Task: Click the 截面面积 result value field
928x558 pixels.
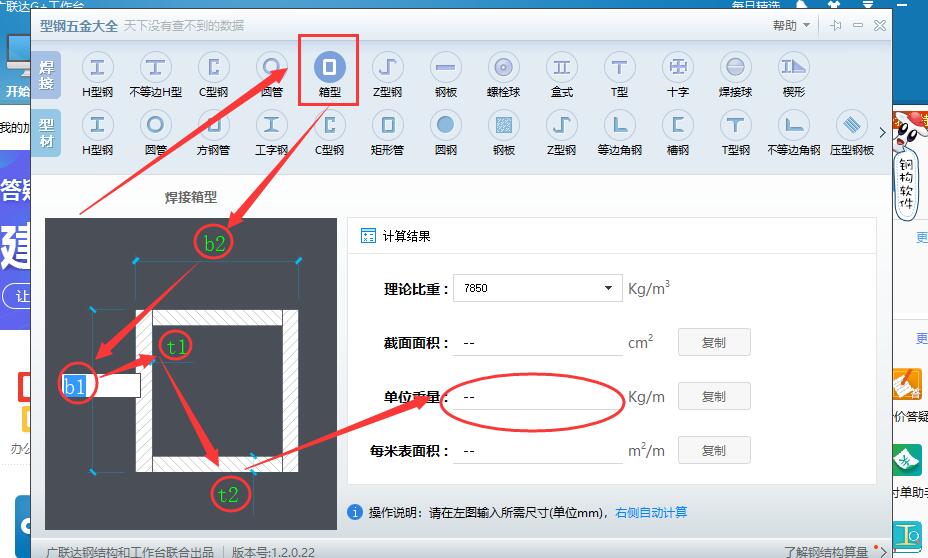Action: tap(537, 343)
